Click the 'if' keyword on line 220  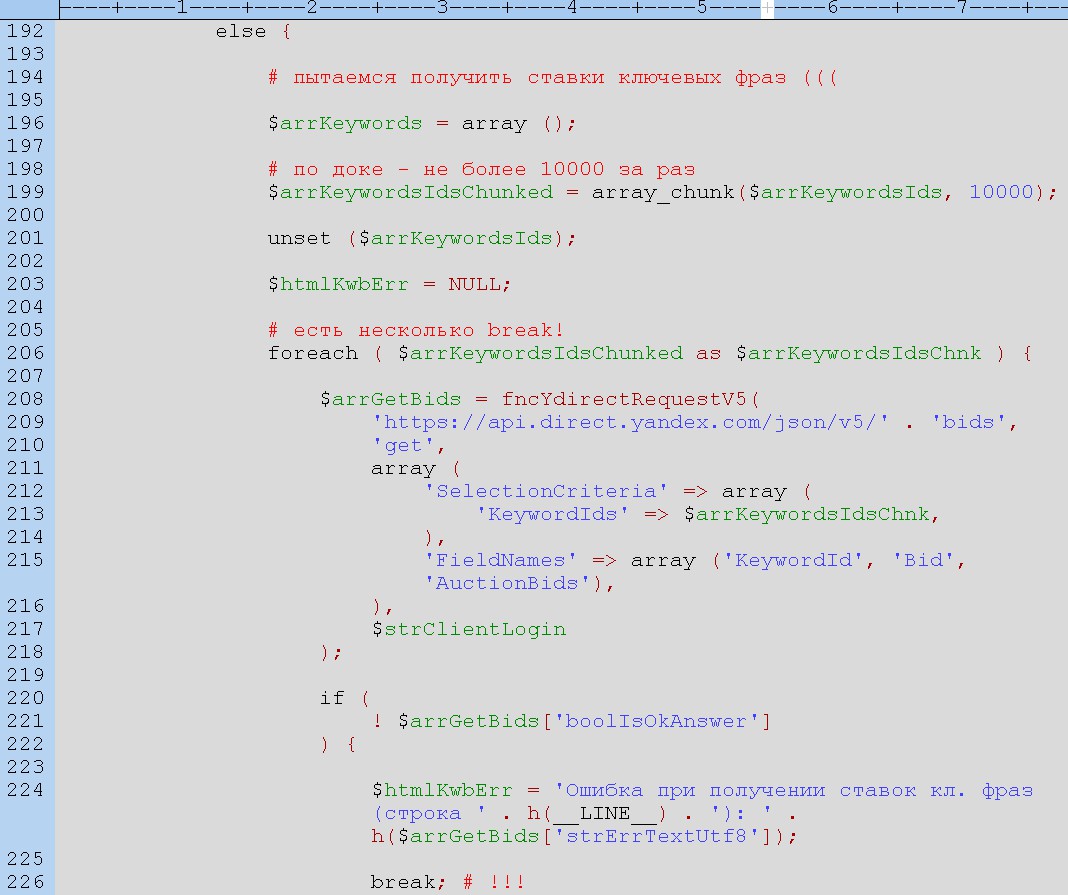pos(332,698)
